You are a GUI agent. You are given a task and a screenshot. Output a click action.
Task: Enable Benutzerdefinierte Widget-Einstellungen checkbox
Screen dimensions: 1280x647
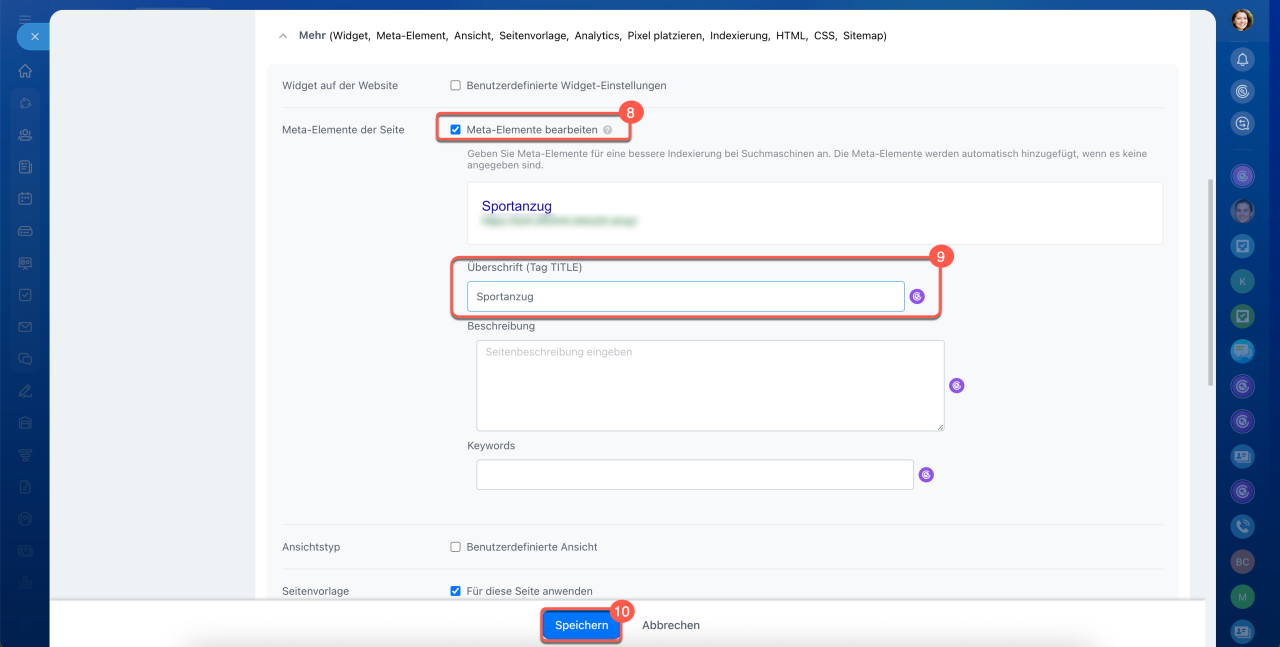pyautogui.click(x=456, y=86)
